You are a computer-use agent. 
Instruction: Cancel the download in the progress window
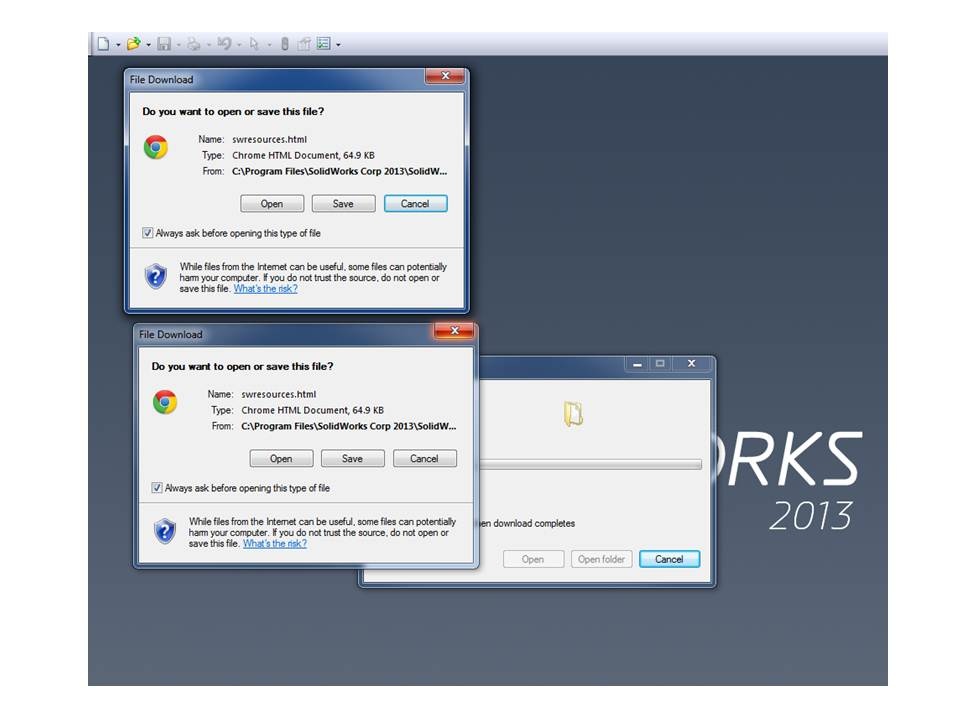click(669, 559)
